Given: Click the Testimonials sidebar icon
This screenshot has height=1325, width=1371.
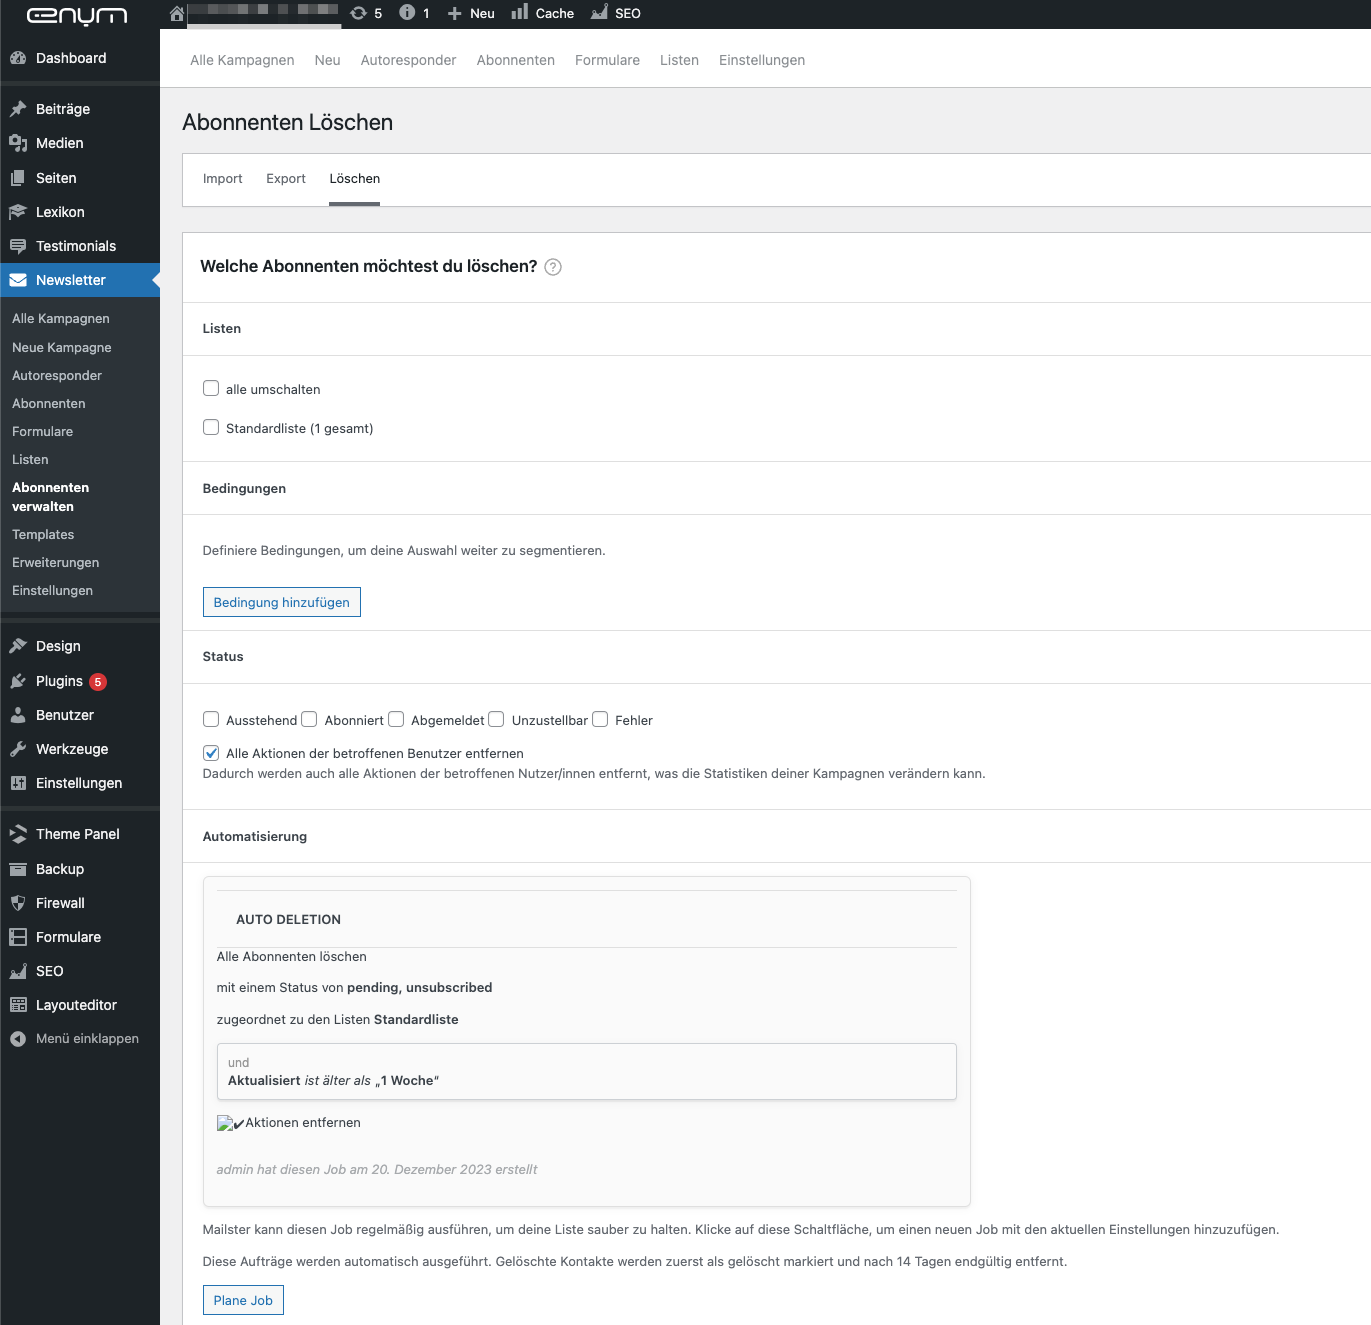Looking at the screenshot, I should [18, 246].
